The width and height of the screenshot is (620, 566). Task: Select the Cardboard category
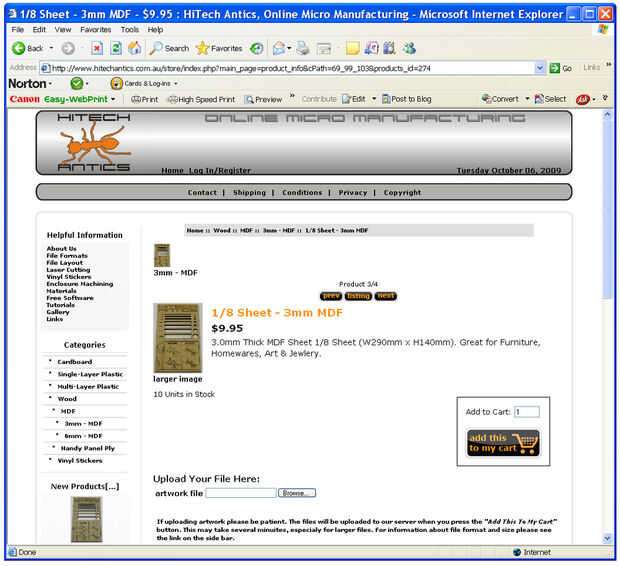pyautogui.click(x=75, y=362)
